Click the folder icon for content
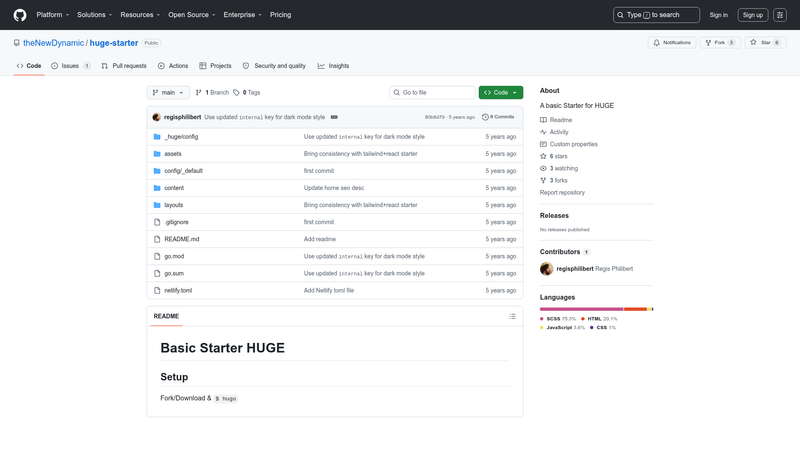 pyautogui.click(x=157, y=188)
